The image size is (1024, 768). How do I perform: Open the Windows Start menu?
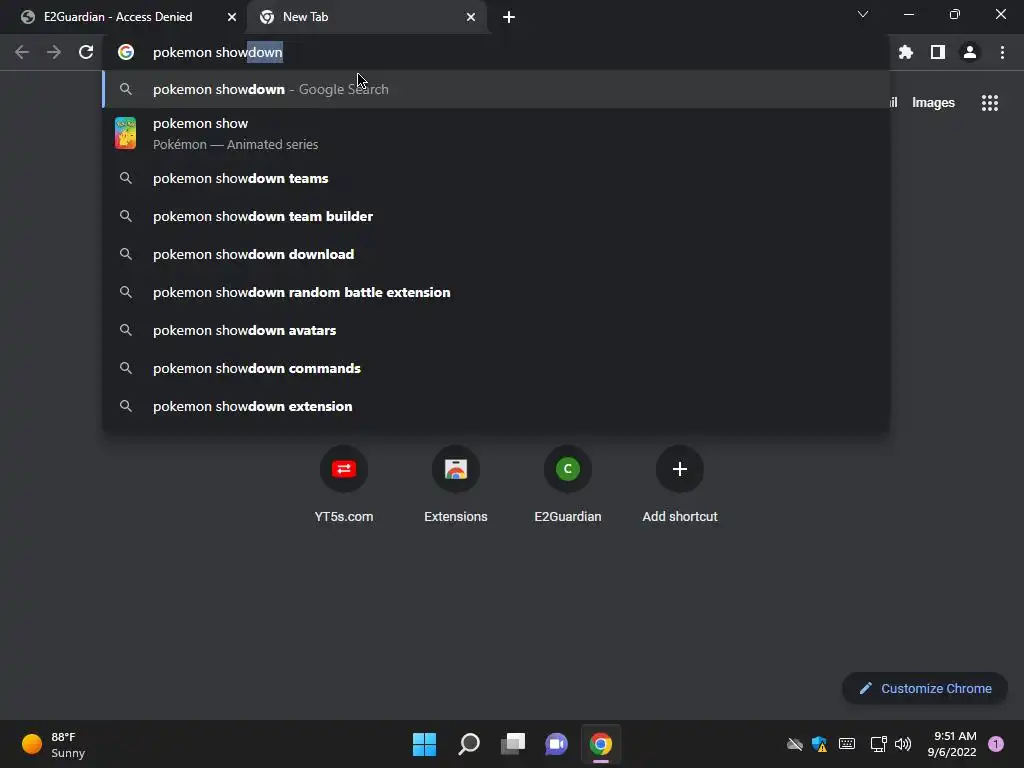click(424, 744)
